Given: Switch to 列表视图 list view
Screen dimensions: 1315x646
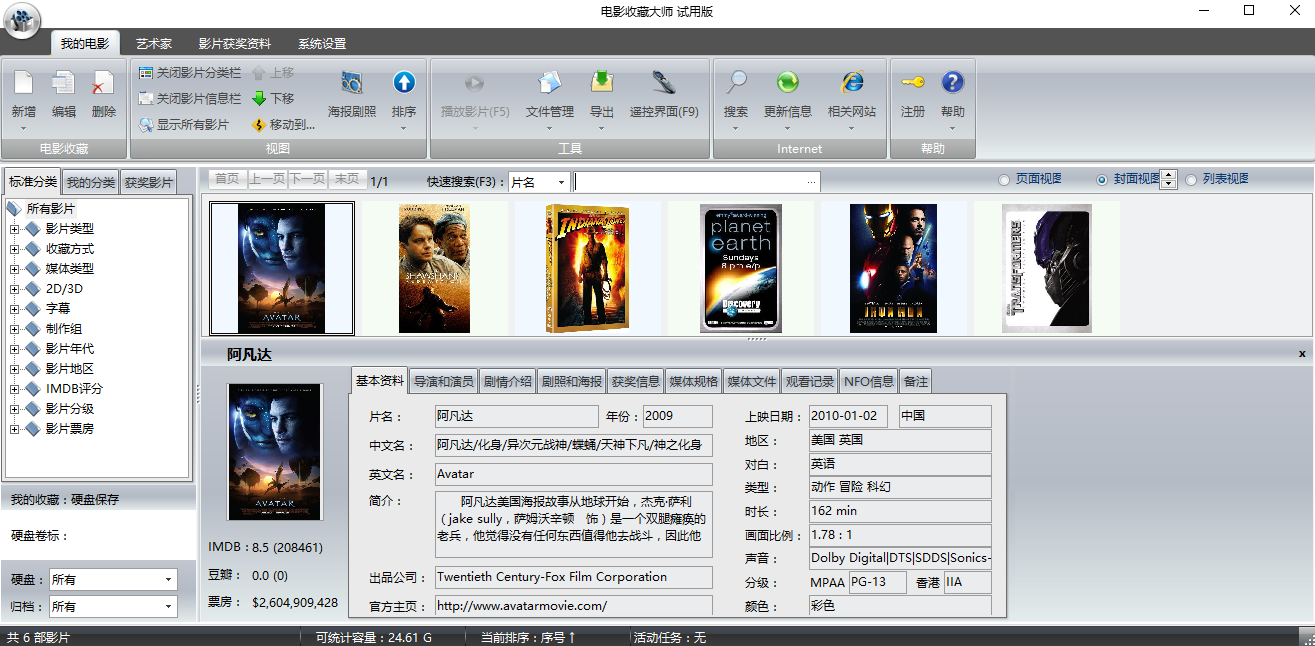Looking at the screenshot, I should click(x=1191, y=180).
